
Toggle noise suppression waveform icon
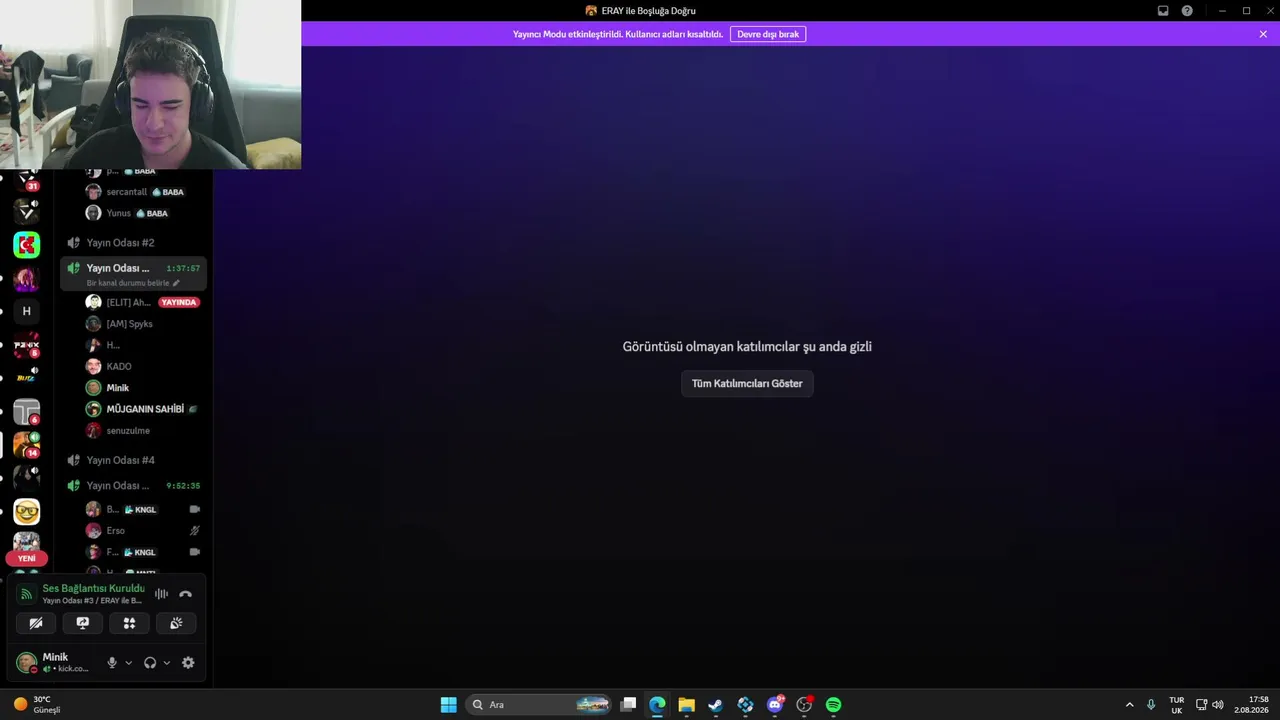[161, 594]
